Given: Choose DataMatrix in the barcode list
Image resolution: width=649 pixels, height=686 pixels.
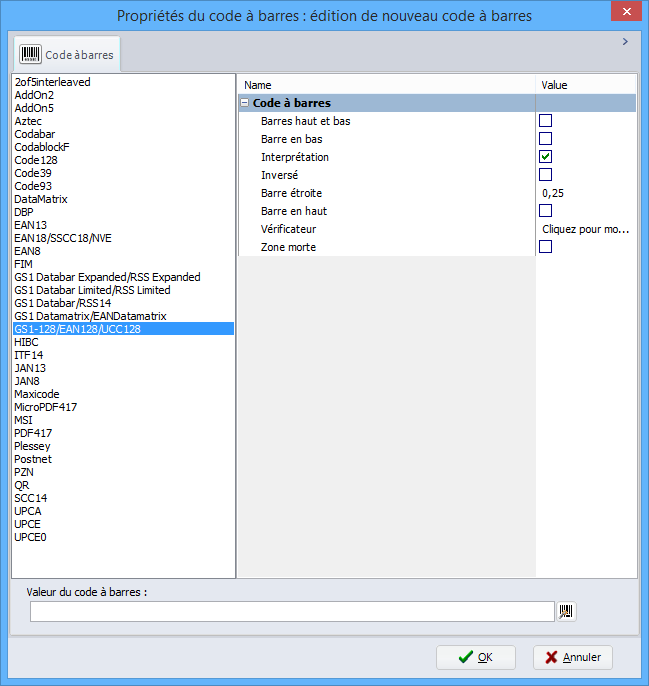Looking at the screenshot, I should point(41,199).
